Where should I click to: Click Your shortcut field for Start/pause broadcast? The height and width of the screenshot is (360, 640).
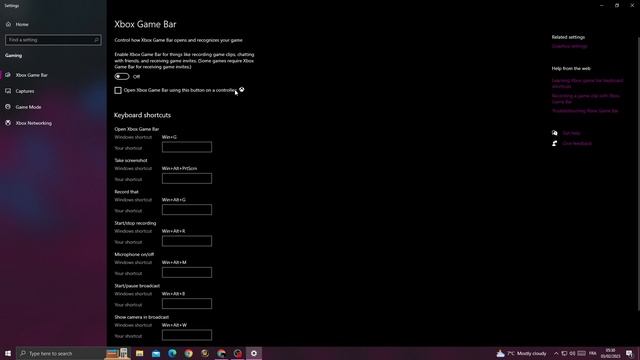(187, 304)
